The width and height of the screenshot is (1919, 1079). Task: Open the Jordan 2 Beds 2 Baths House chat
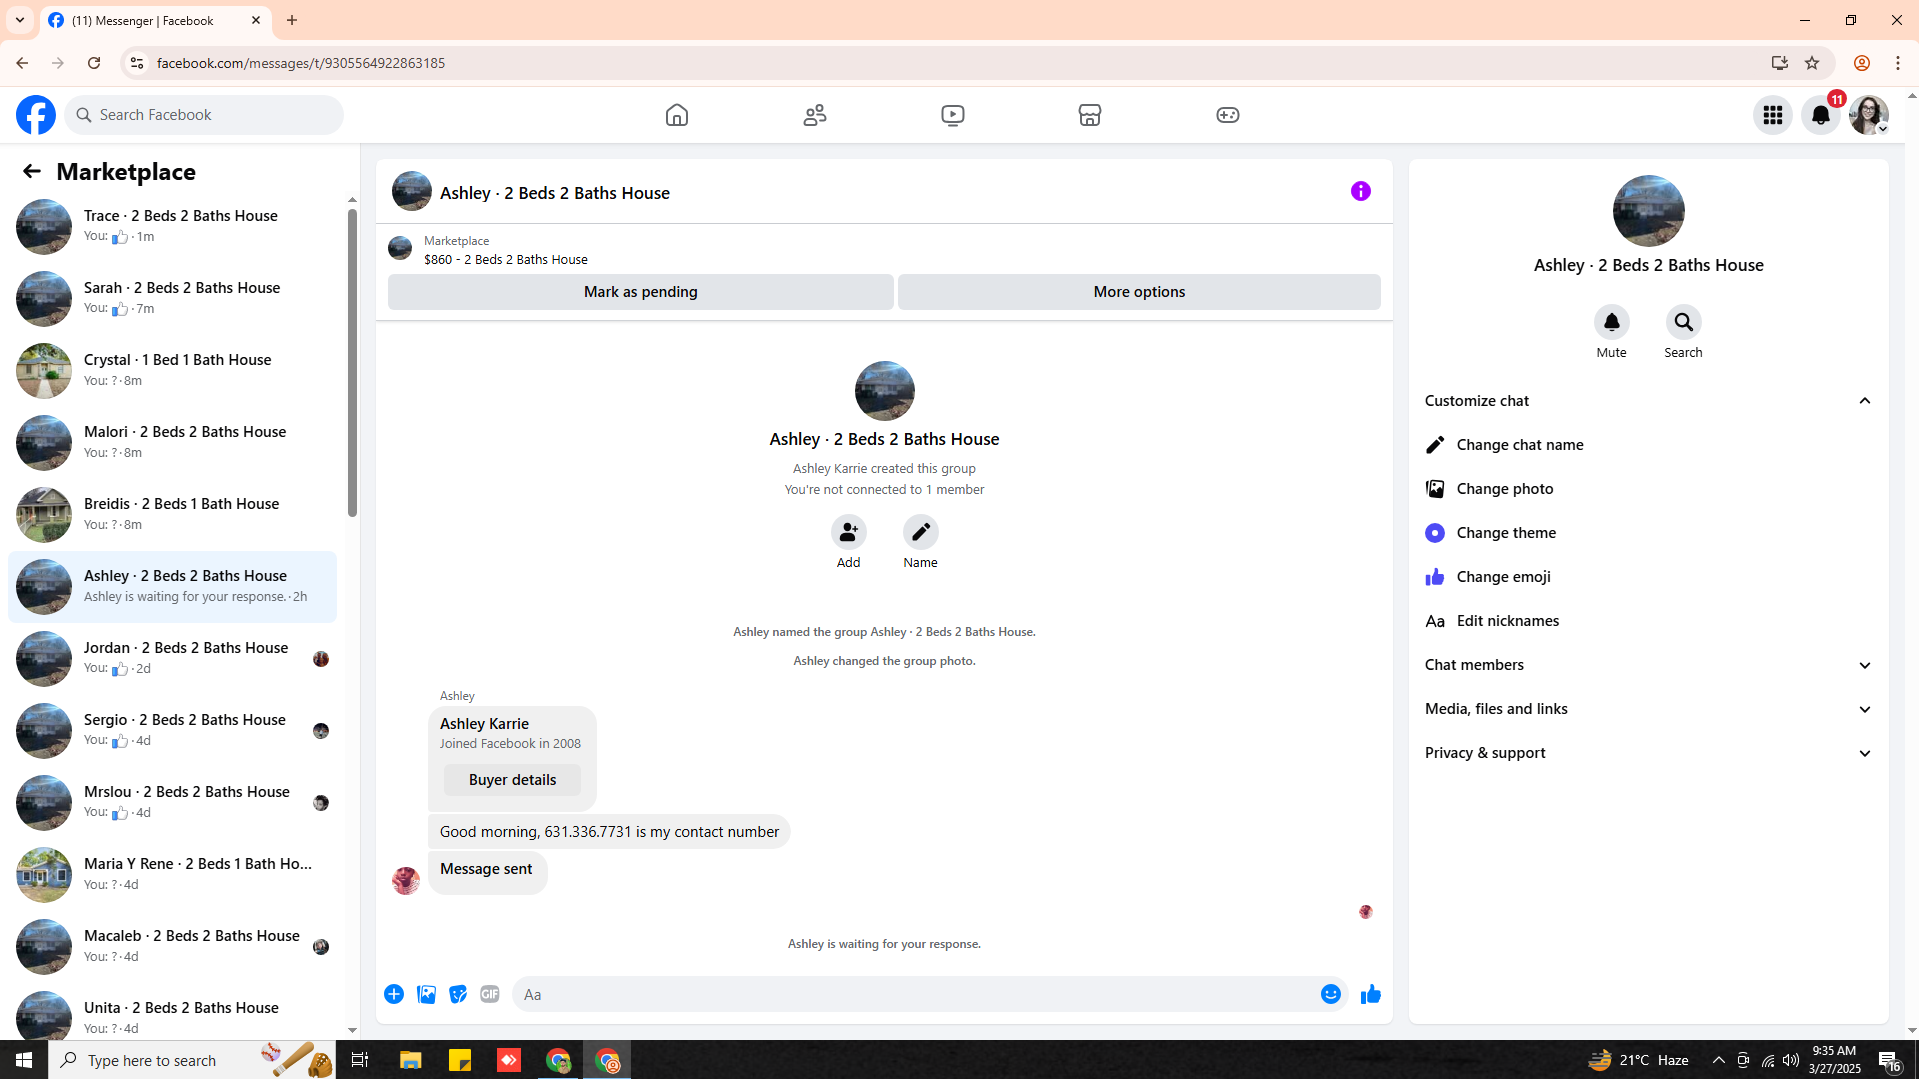(x=172, y=658)
